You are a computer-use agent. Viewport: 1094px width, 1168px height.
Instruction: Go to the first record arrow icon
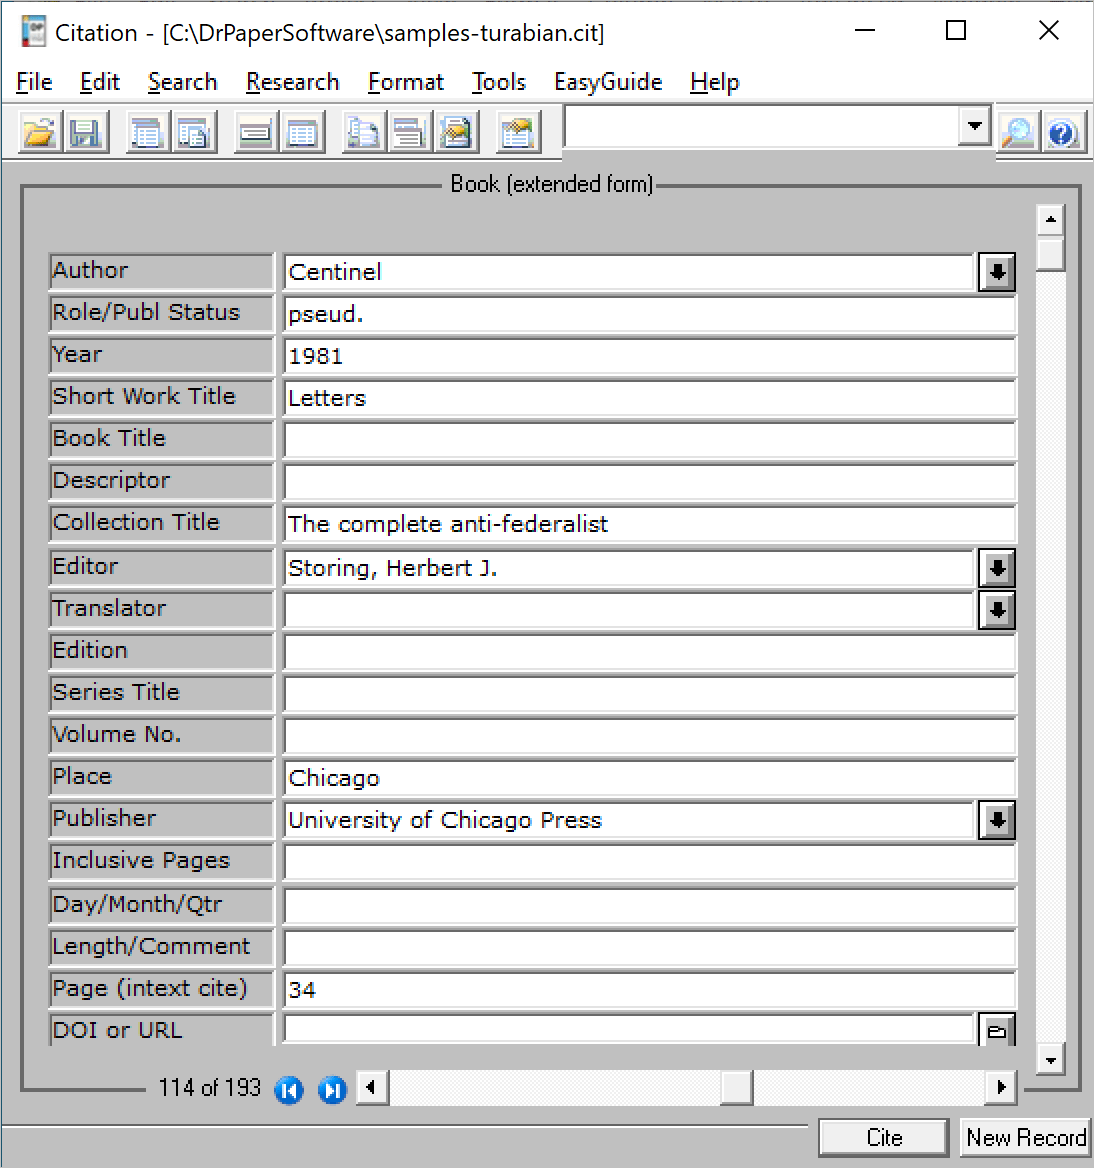pyautogui.click(x=289, y=1090)
